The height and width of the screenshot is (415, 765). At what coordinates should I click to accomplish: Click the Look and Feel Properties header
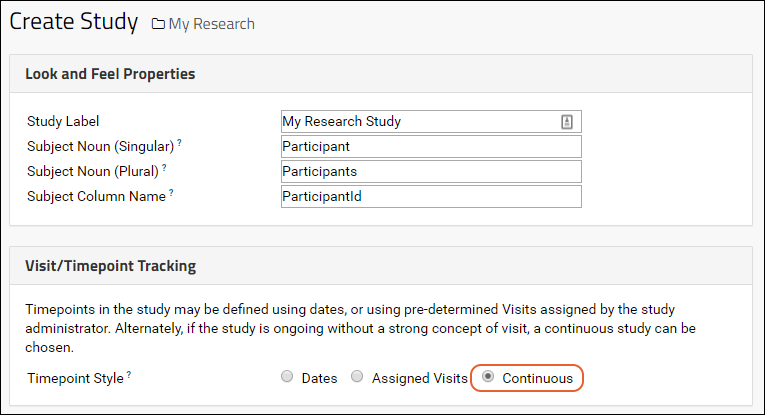tap(110, 74)
